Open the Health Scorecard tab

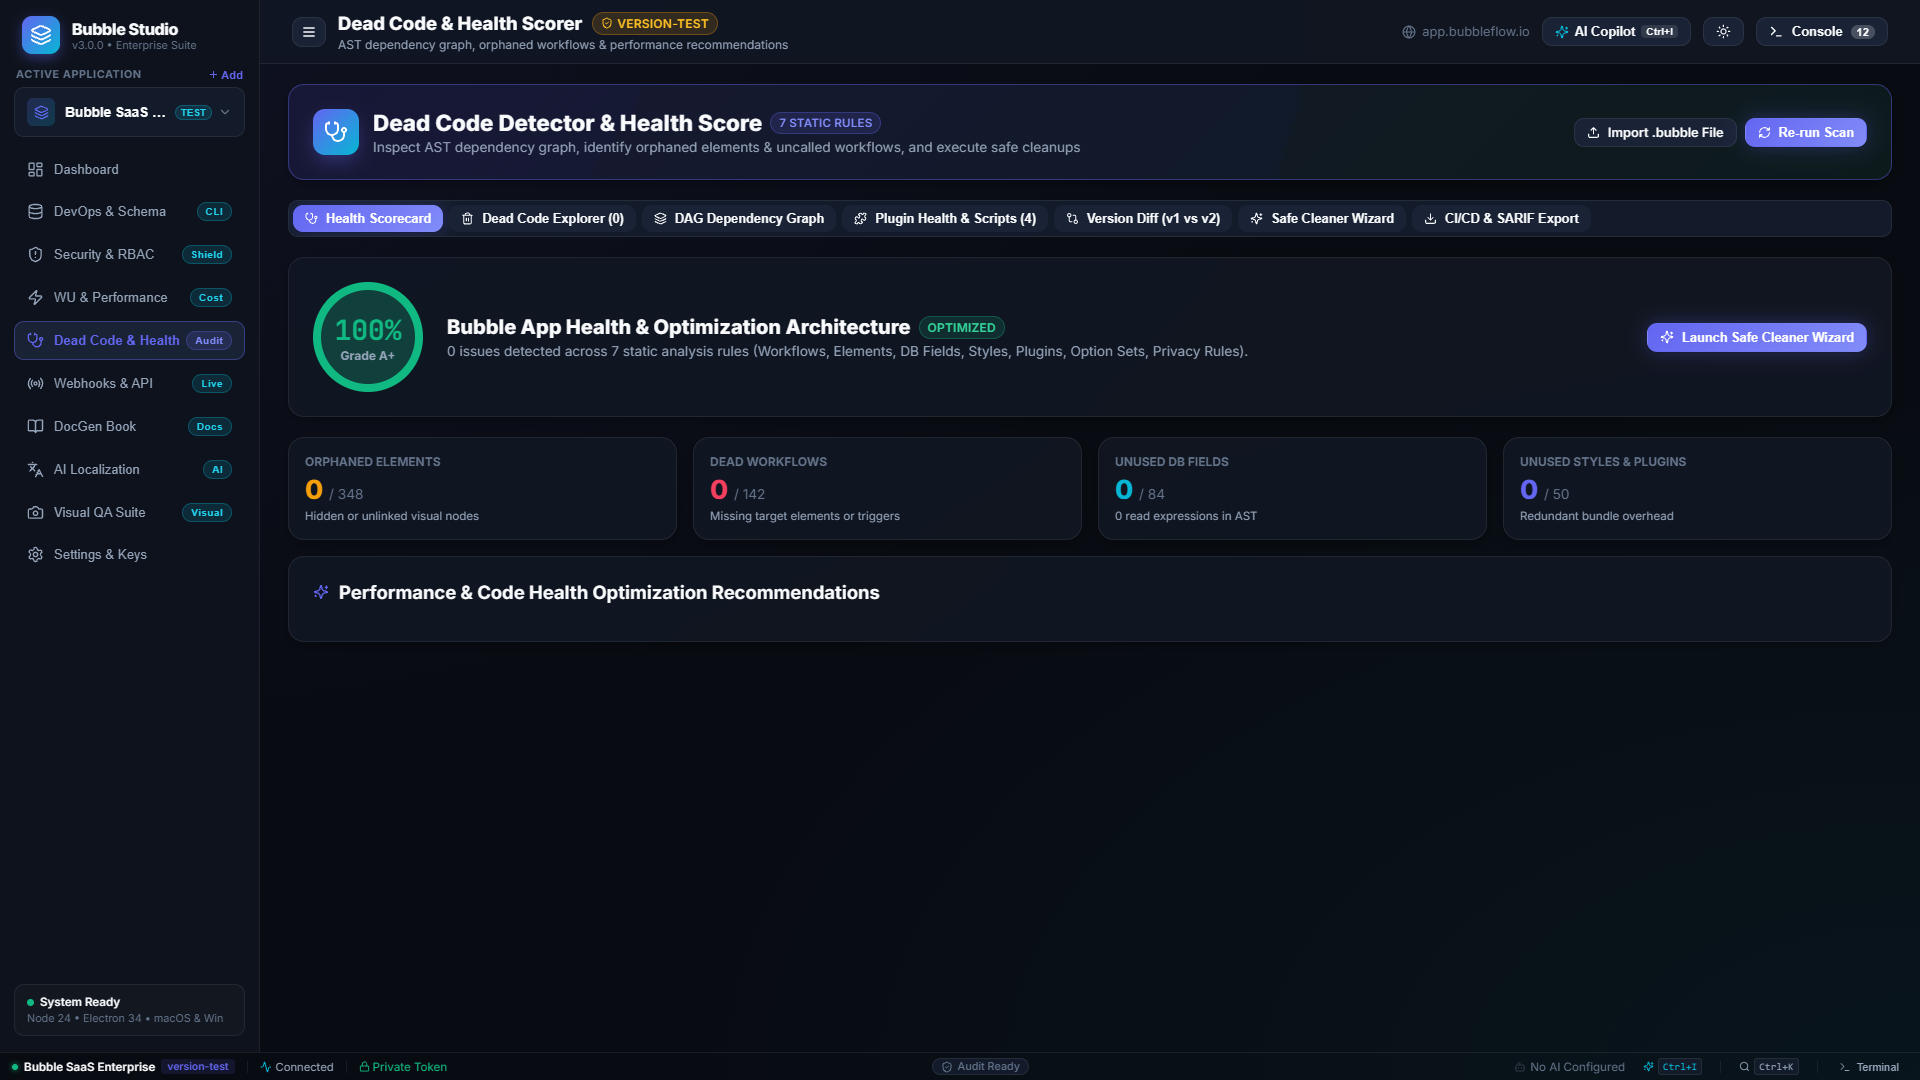coord(368,219)
